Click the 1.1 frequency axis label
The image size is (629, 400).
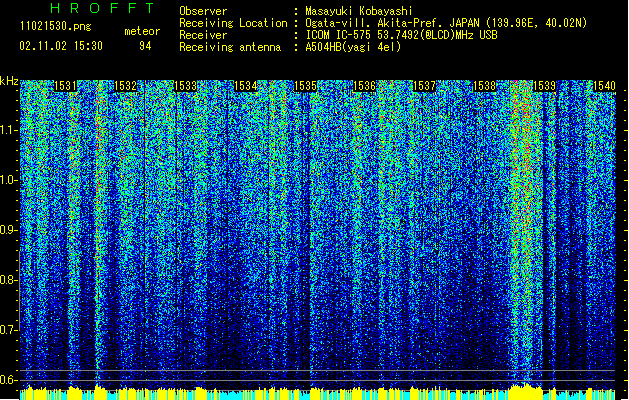(9, 130)
